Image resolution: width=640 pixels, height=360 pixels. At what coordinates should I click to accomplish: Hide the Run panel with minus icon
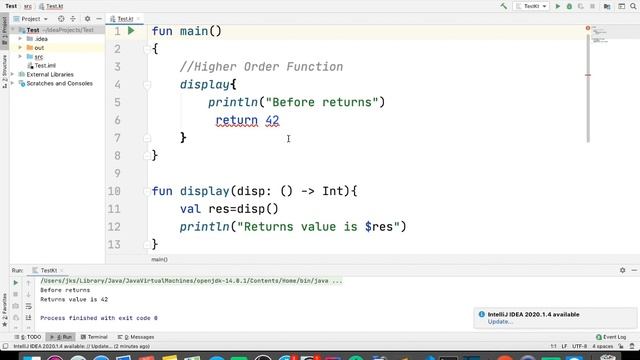[x=634, y=270]
